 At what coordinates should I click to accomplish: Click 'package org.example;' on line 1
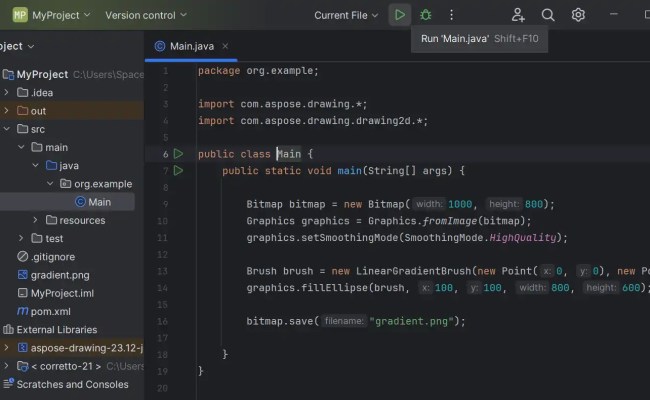(x=258, y=71)
